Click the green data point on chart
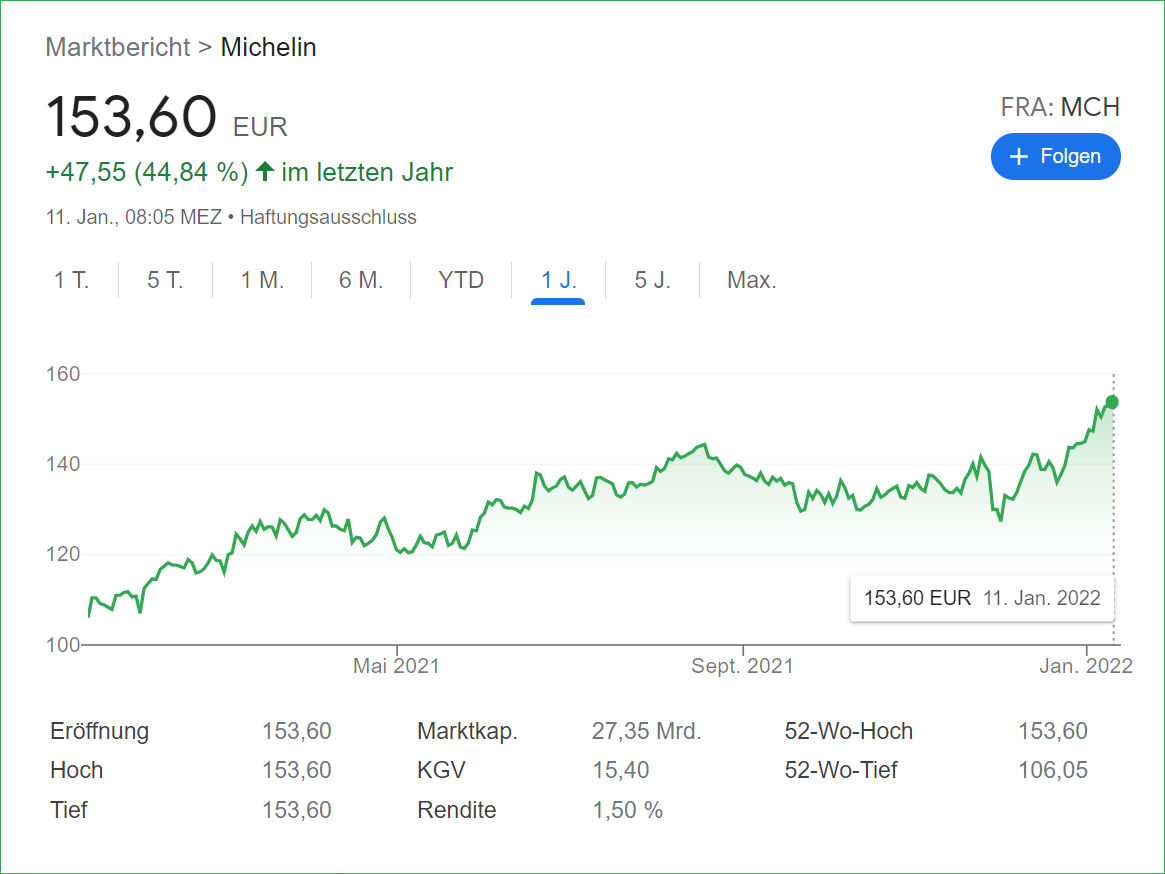Screen dimensions: 1165x874 click(x=1112, y=402)
